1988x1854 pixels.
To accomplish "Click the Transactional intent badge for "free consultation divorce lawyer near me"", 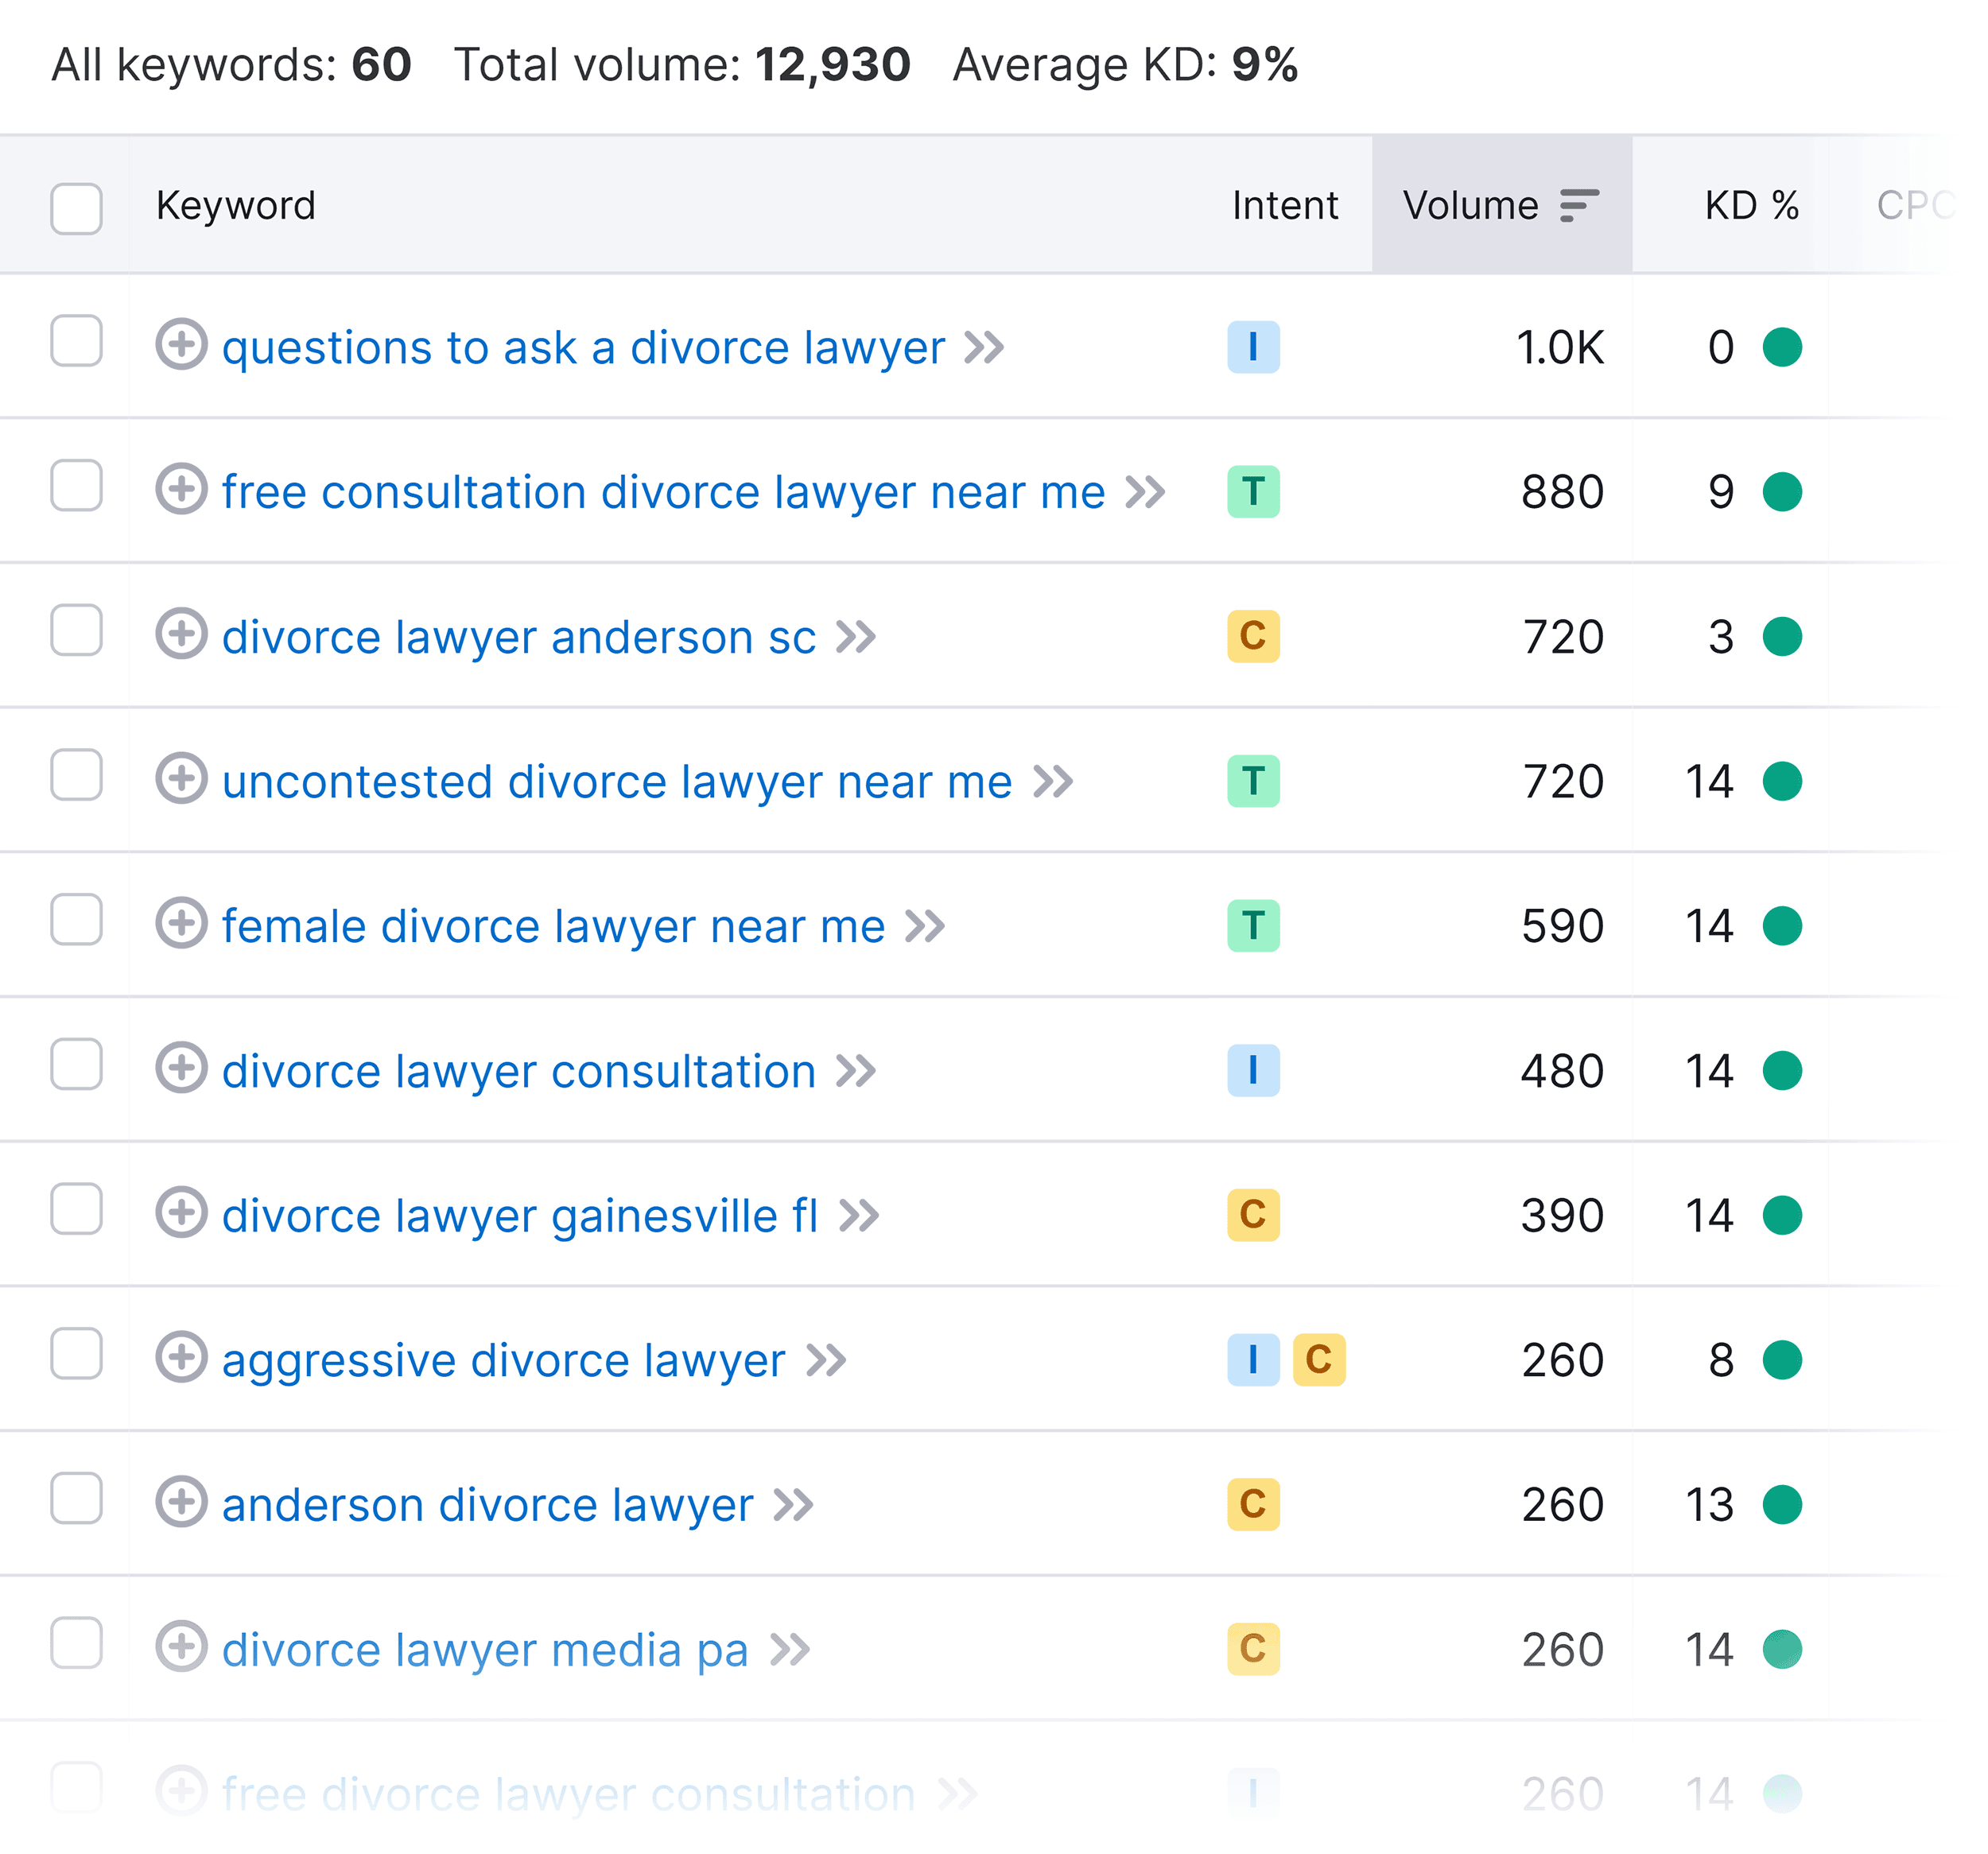I will pyautogui.click(x=1253, y=491).
